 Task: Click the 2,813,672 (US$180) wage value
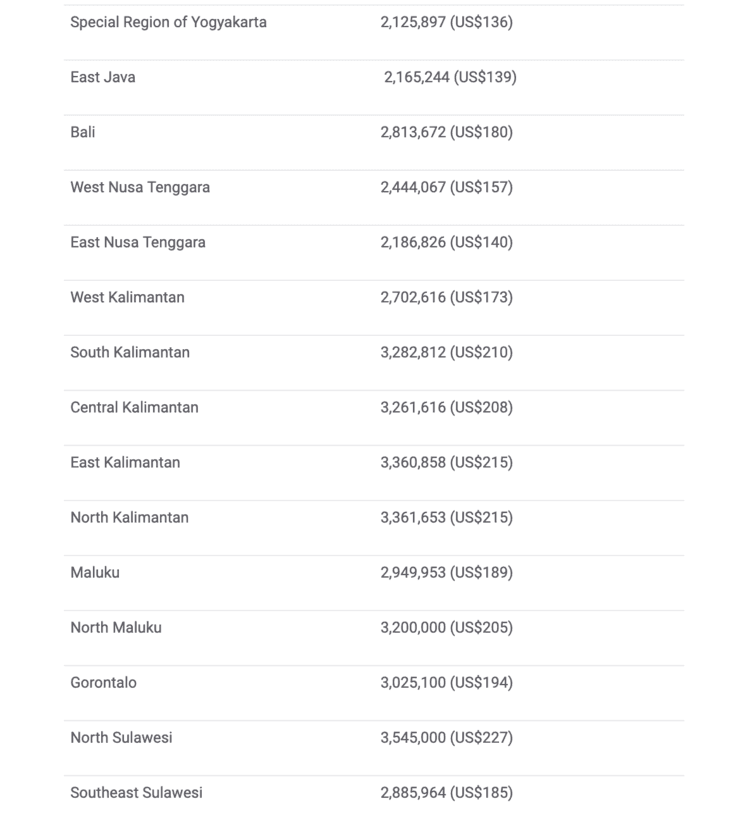click(446, 132)
